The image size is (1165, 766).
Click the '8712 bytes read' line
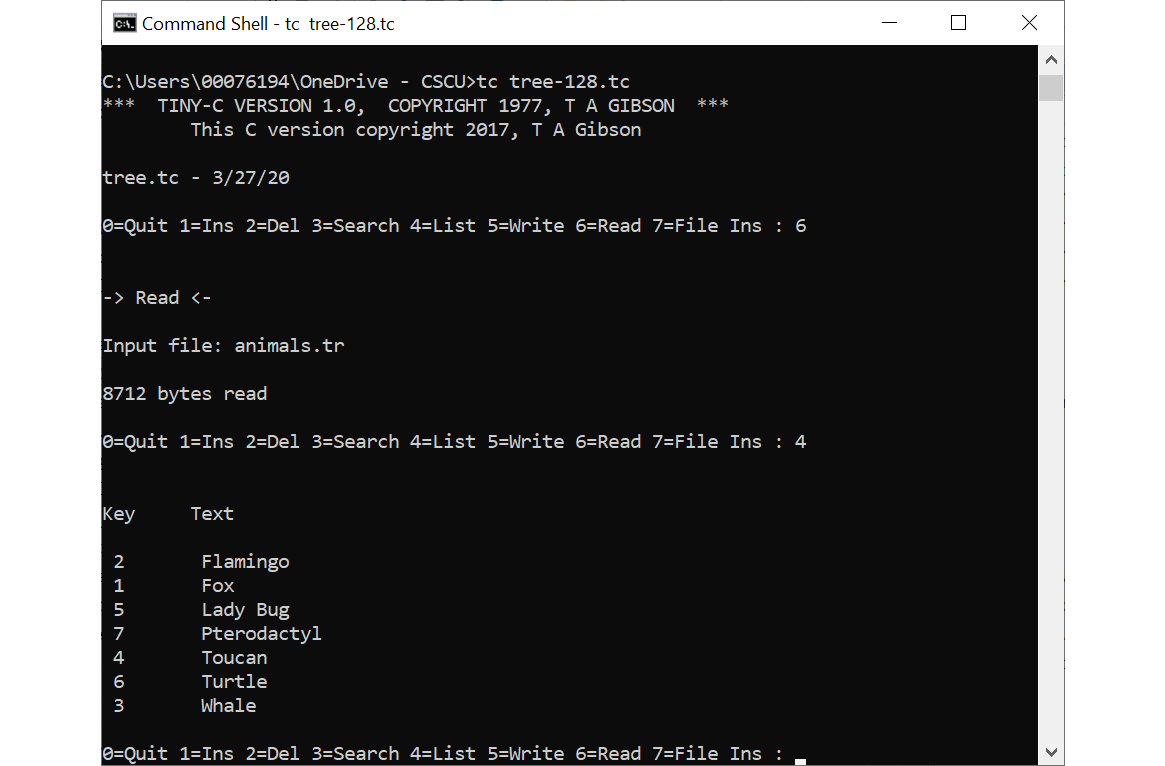[x=185, y=394]
